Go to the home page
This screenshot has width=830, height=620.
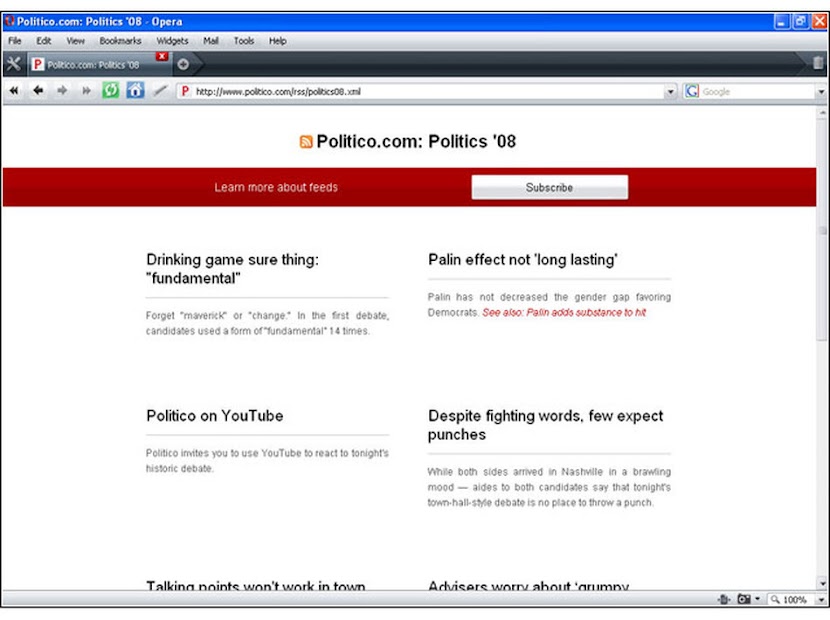[x=135, y=90]
